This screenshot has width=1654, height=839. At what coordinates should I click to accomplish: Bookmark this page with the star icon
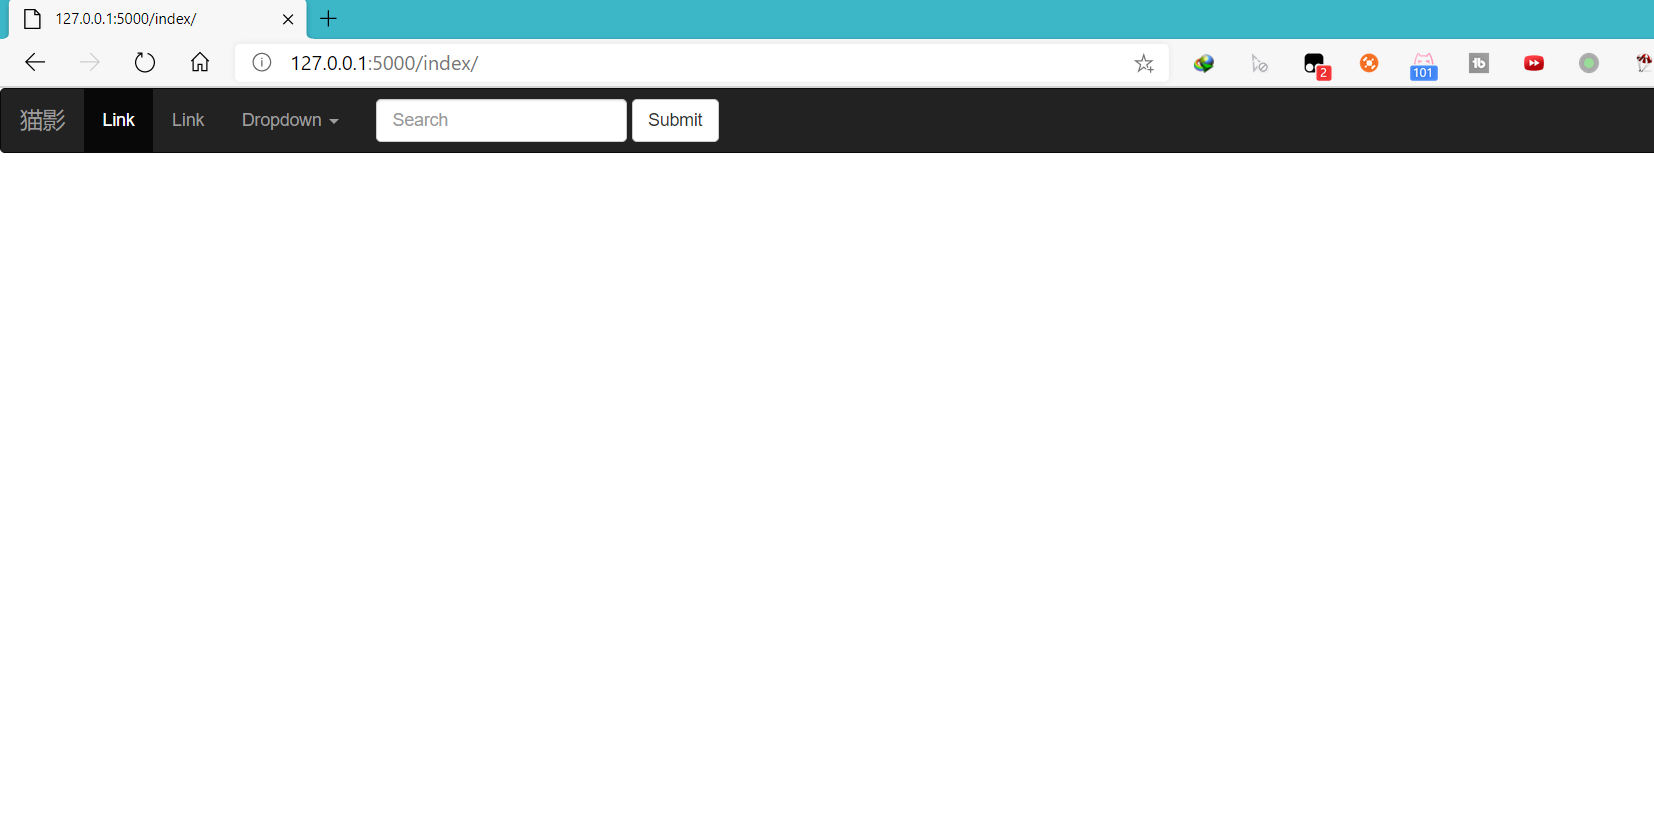click(x=1144, y=64)
